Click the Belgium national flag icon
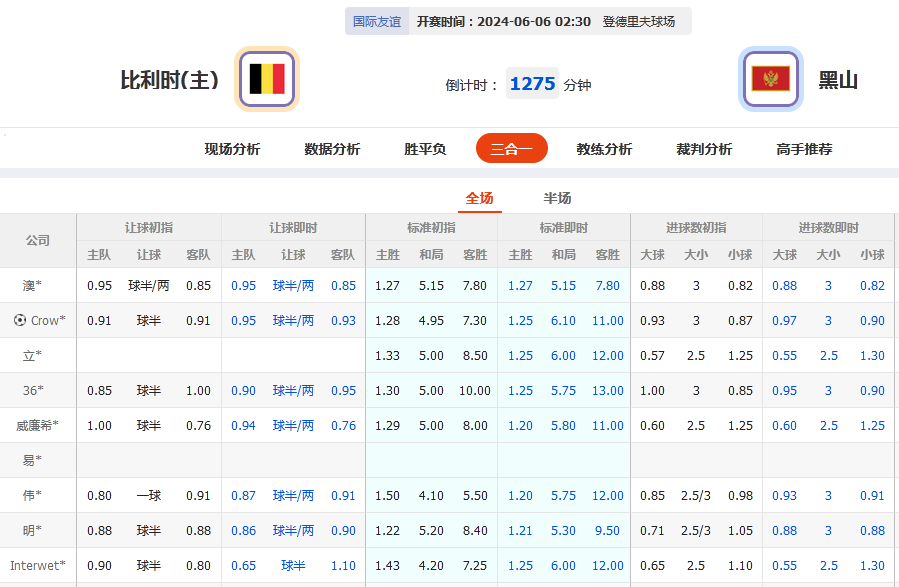The width and height of the screenshot is (899, 587). pos(266,80)
